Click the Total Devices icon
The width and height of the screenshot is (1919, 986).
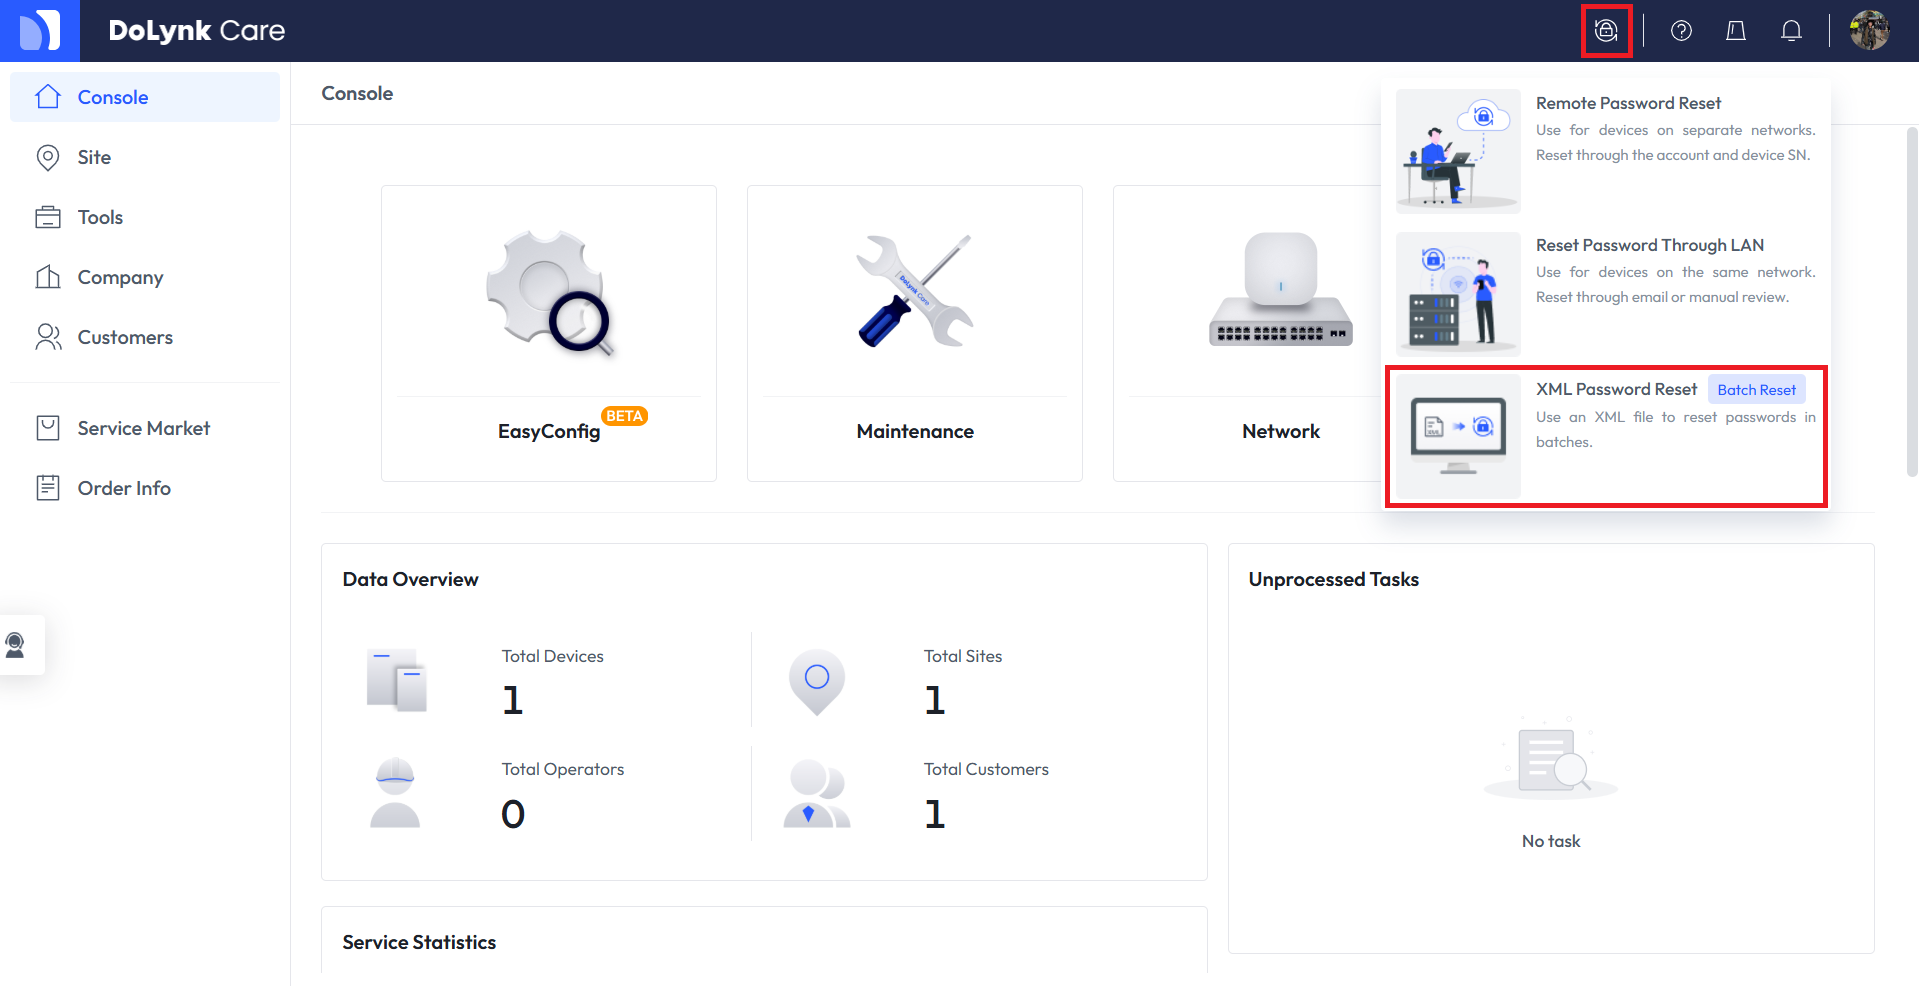(x=397, y=680)
